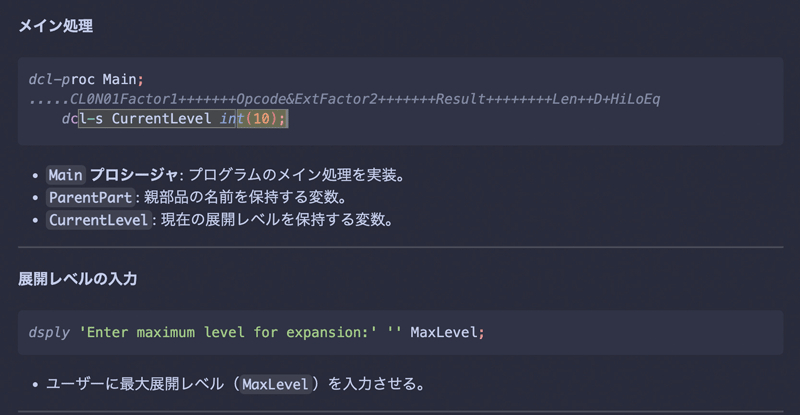Screen dimensions: 800x415
Task: Click the empty quotes '' in dsply line
Action: [x=394, y=331]
